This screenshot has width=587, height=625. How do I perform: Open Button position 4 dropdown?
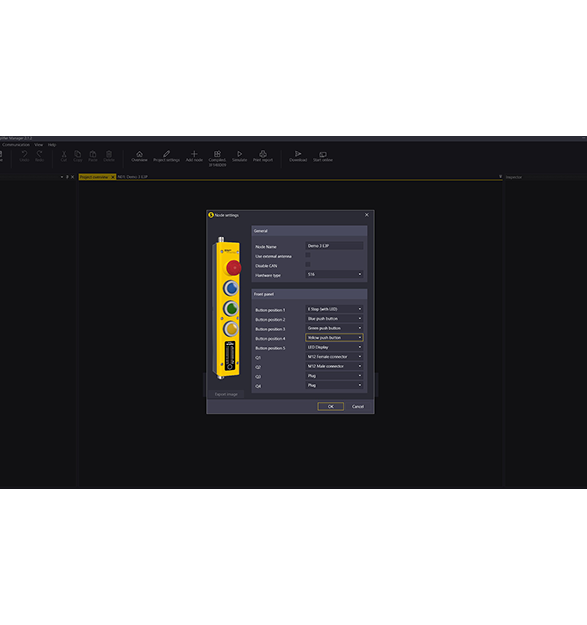334,338
